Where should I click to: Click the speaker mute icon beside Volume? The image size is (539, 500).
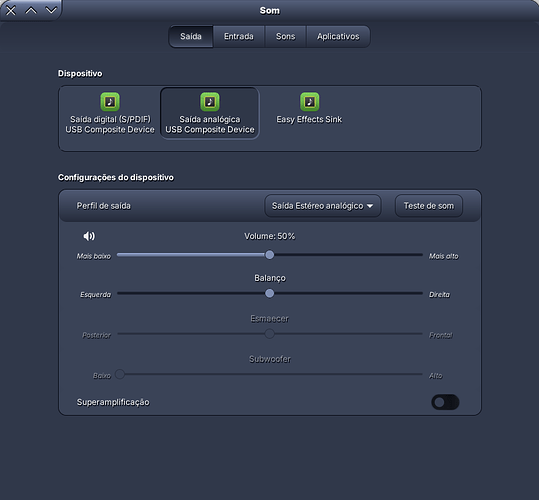tap(89, 236)
